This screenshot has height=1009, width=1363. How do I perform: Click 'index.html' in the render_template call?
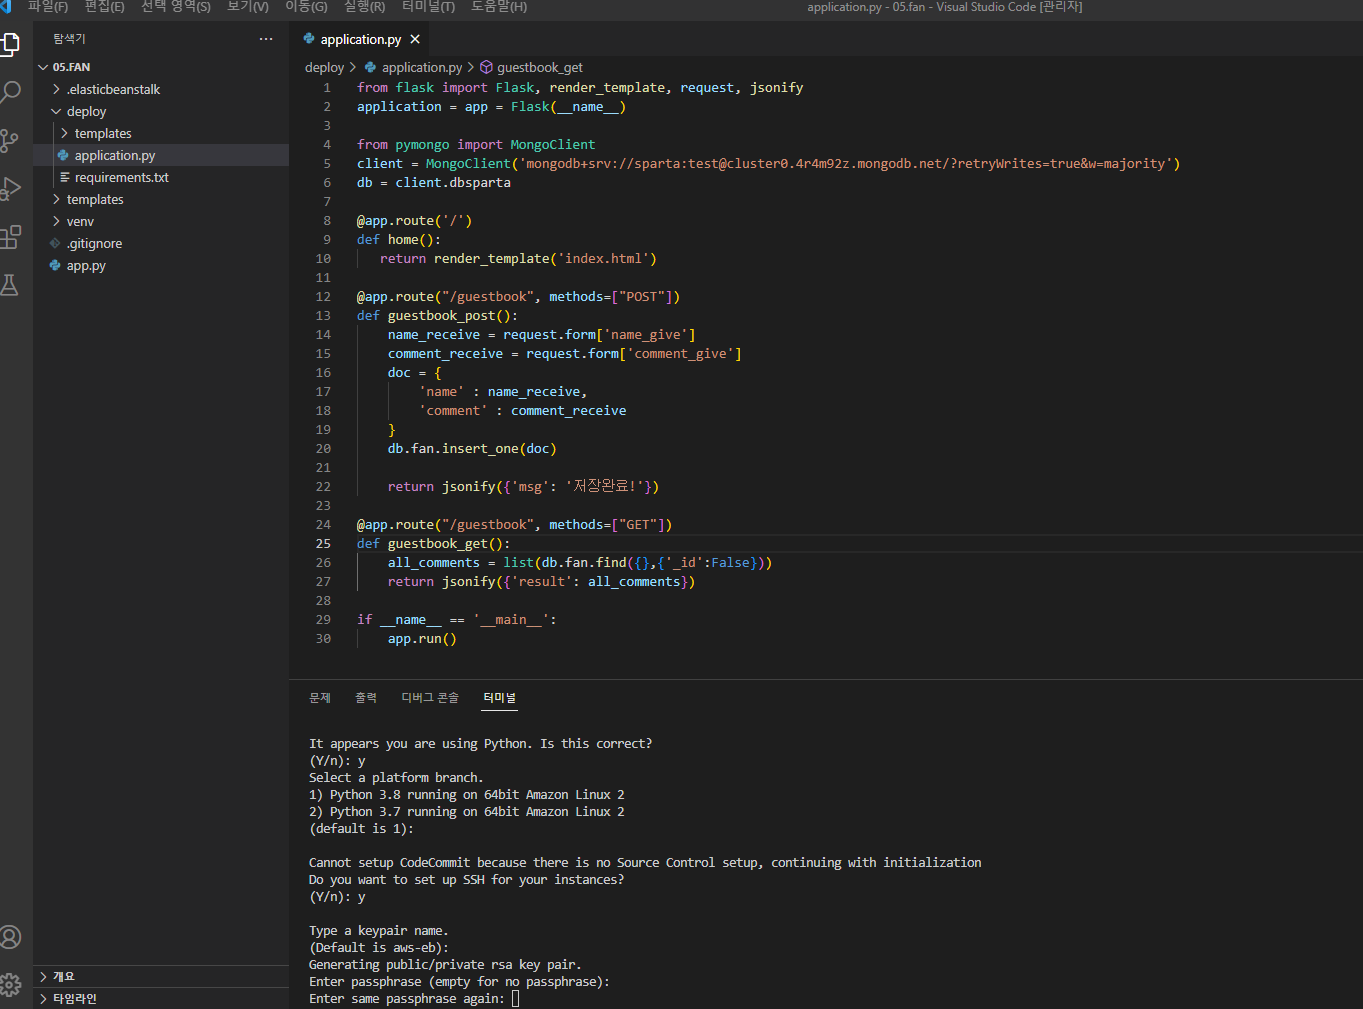[x=603, y=259]
